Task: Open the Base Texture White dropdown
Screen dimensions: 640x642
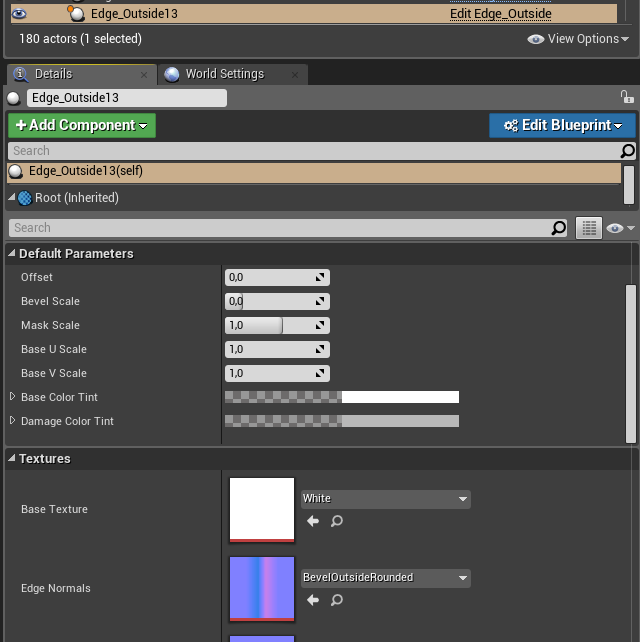Action: click(385, 498)
